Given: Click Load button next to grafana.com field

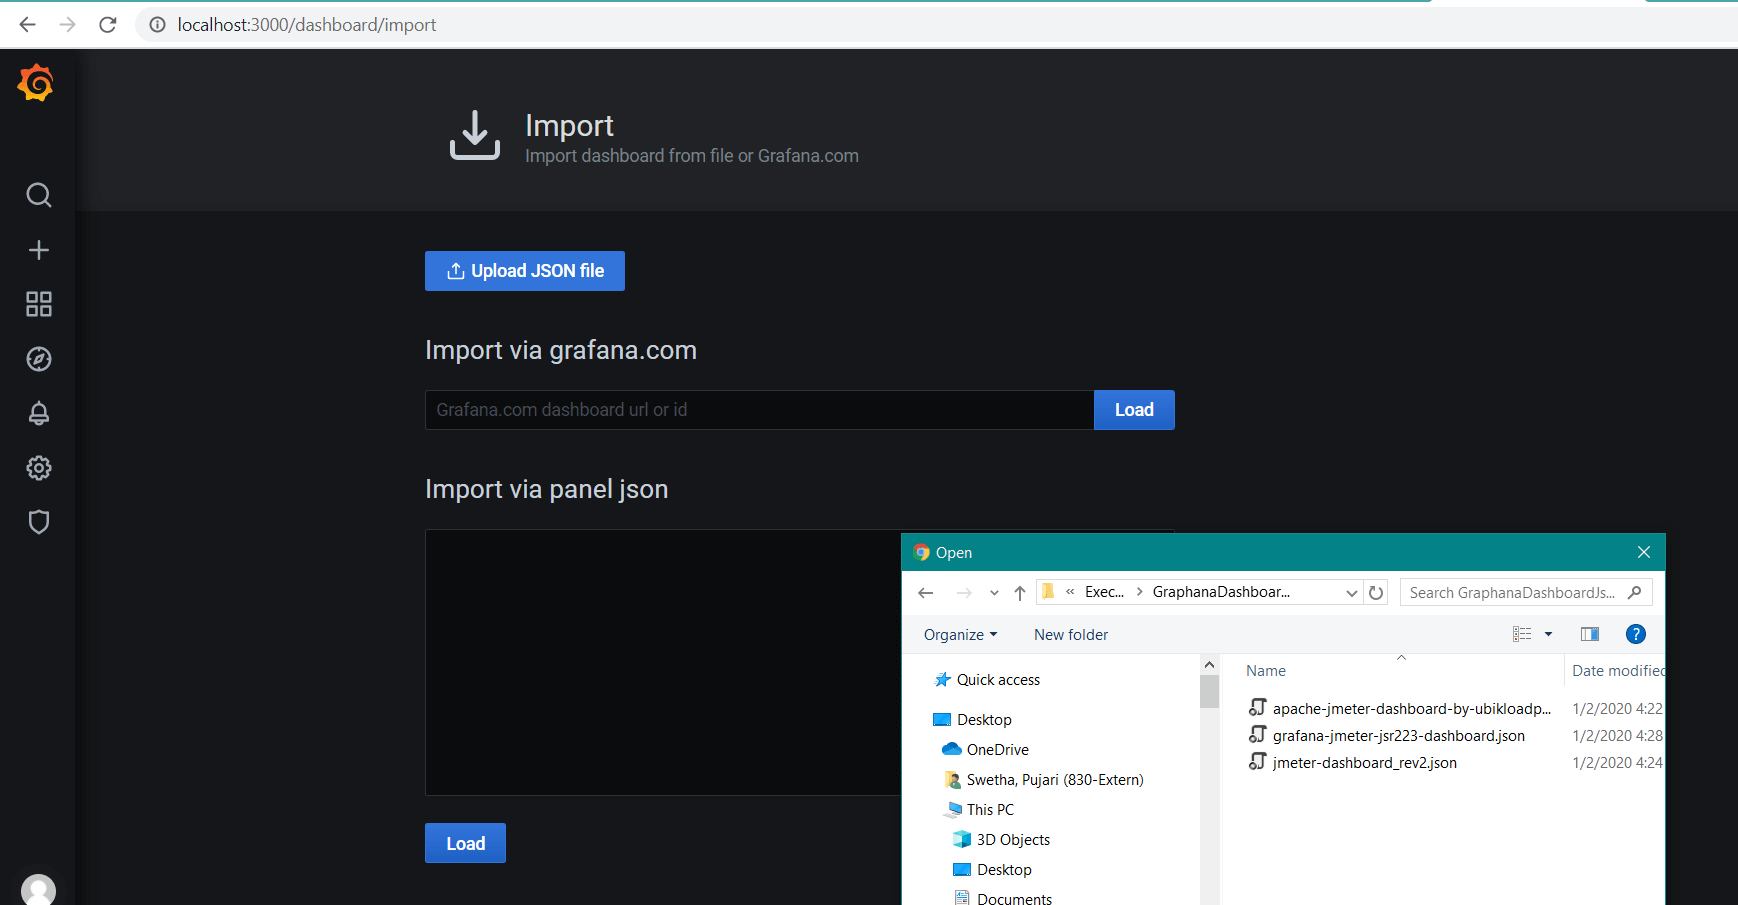Looking at the screenshot, I should pos(1133,410).
